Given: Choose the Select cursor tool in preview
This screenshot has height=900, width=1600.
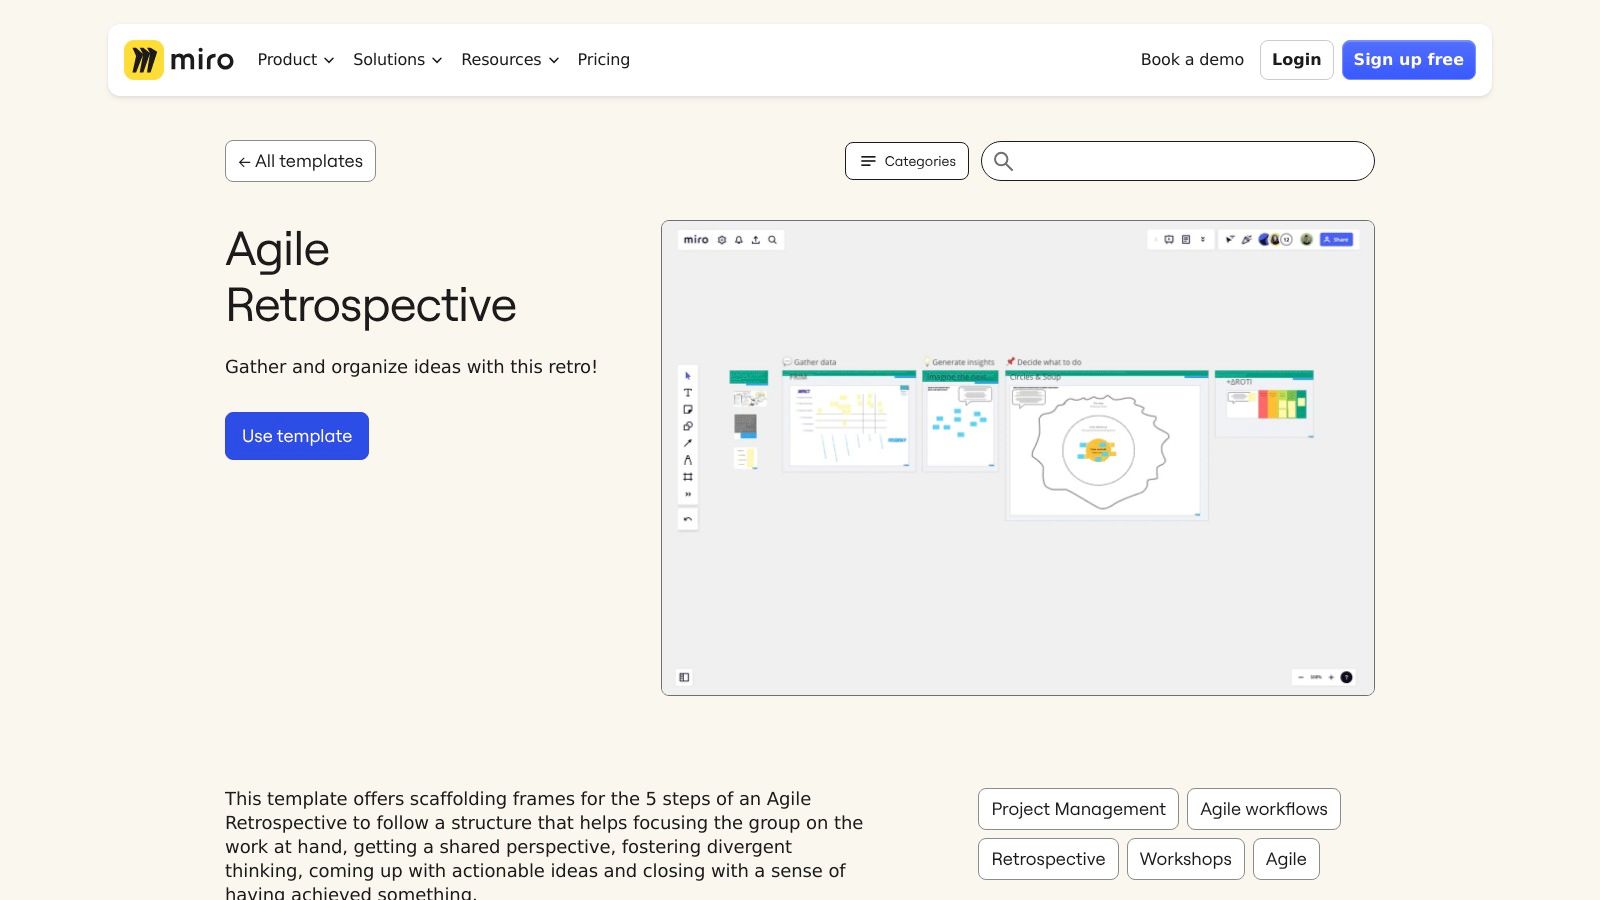Looking at the screenshot, I should click(688, 376).
